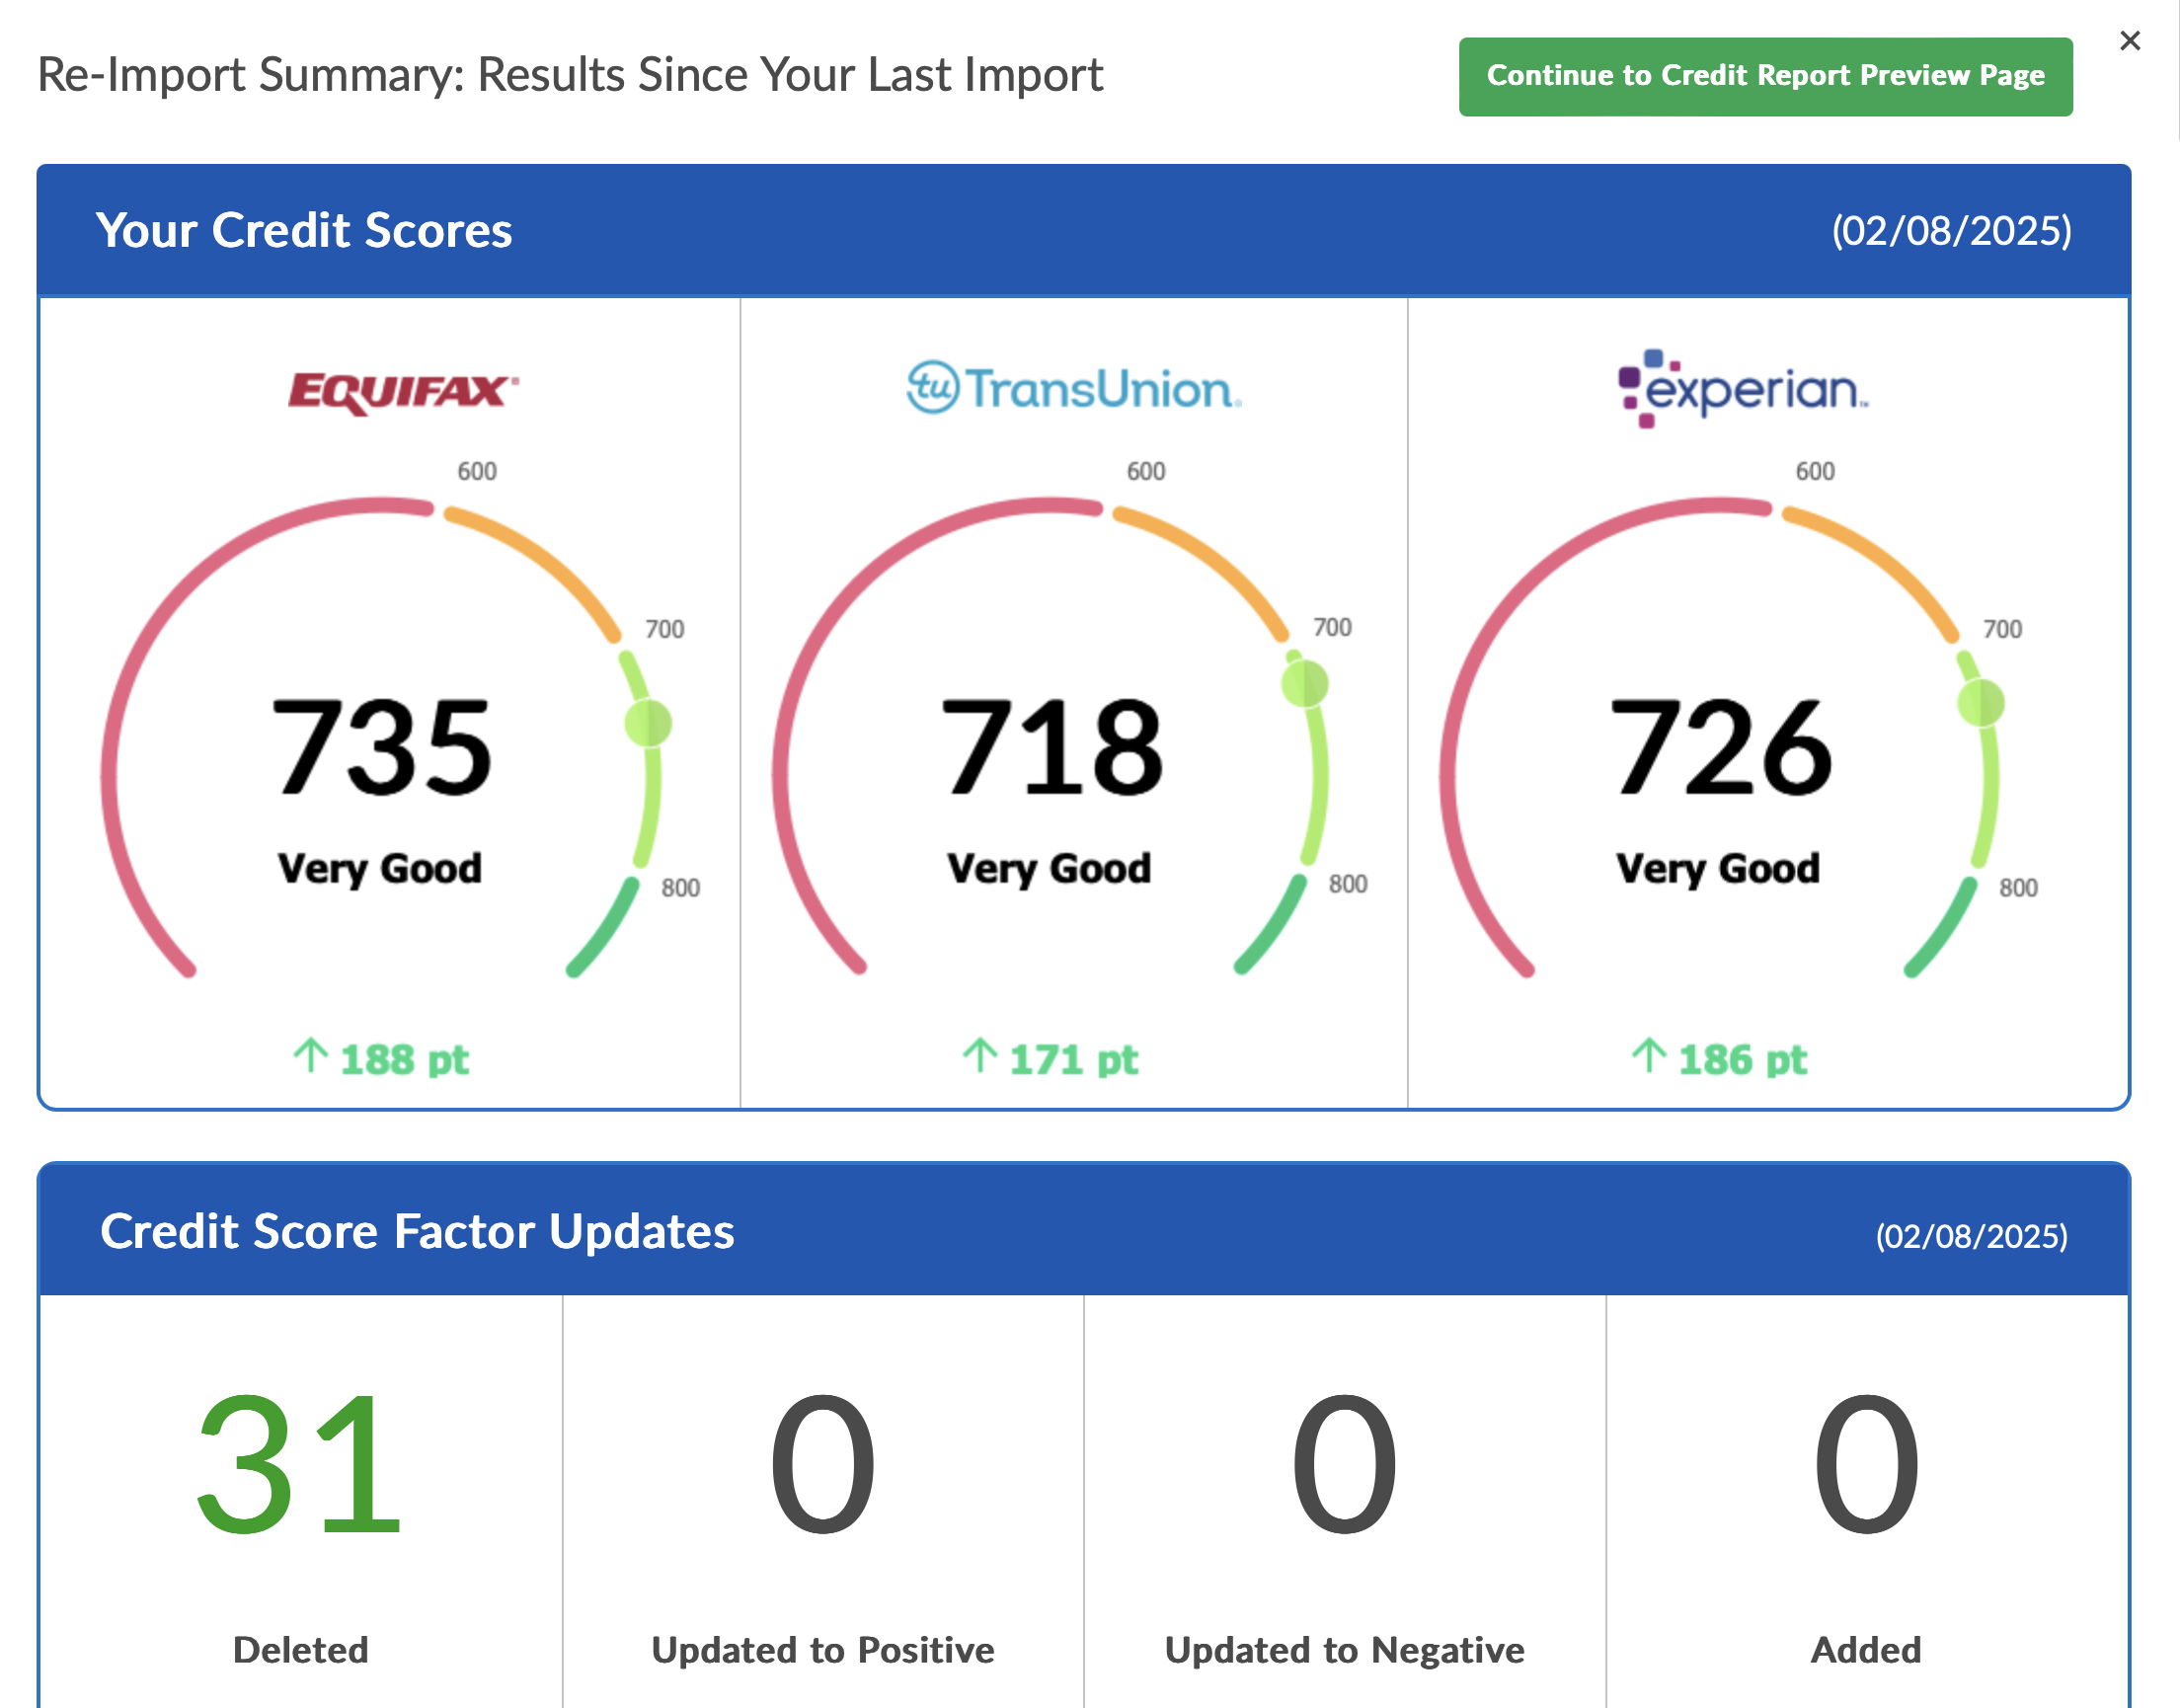Viewport: 2180px width, 1708px height.
Task: Click the Equifax 188 pt up arrow
Action: 311,1056
